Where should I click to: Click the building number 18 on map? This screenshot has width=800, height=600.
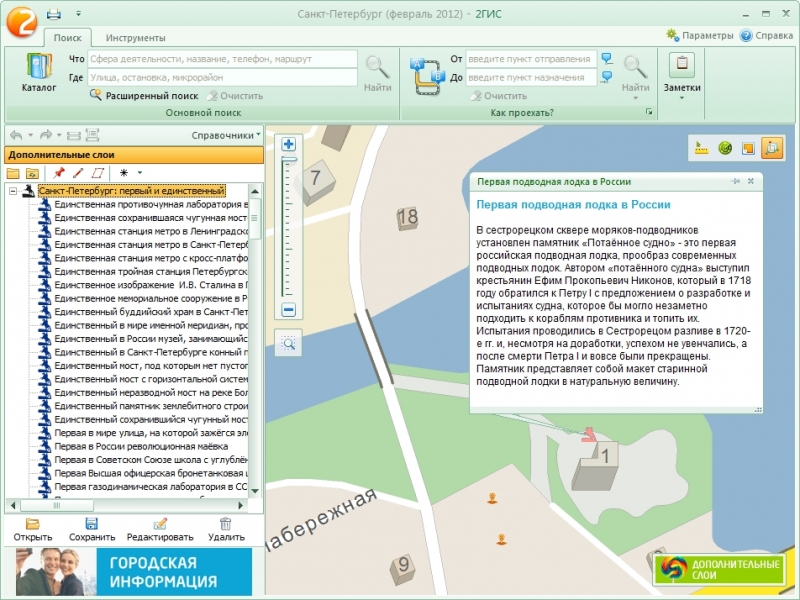click(x=408, y=218)
